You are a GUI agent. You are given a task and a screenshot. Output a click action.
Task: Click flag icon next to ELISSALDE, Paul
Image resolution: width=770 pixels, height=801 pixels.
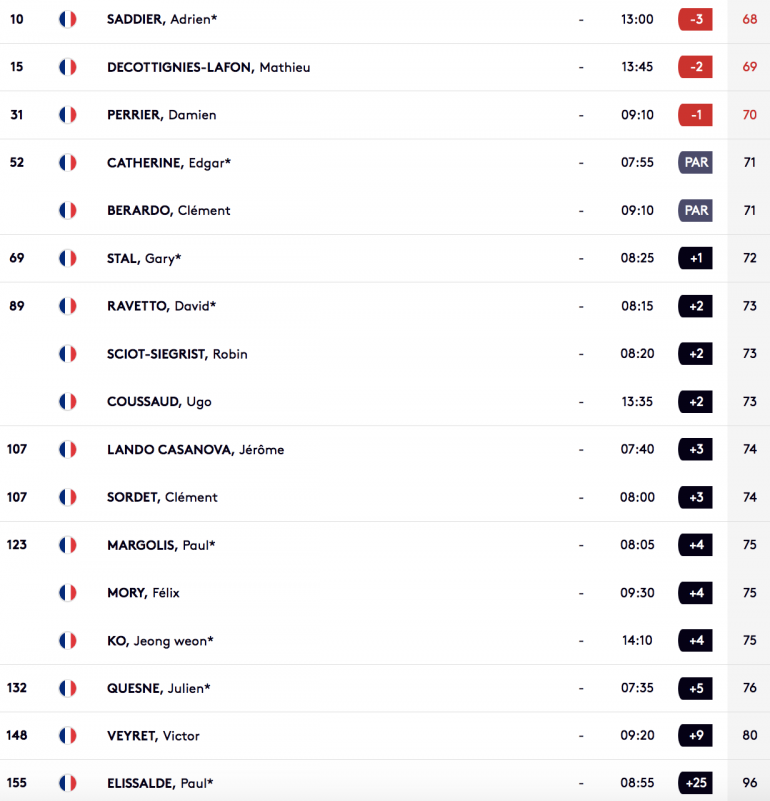pyautogui.click(x=67, y=783)
